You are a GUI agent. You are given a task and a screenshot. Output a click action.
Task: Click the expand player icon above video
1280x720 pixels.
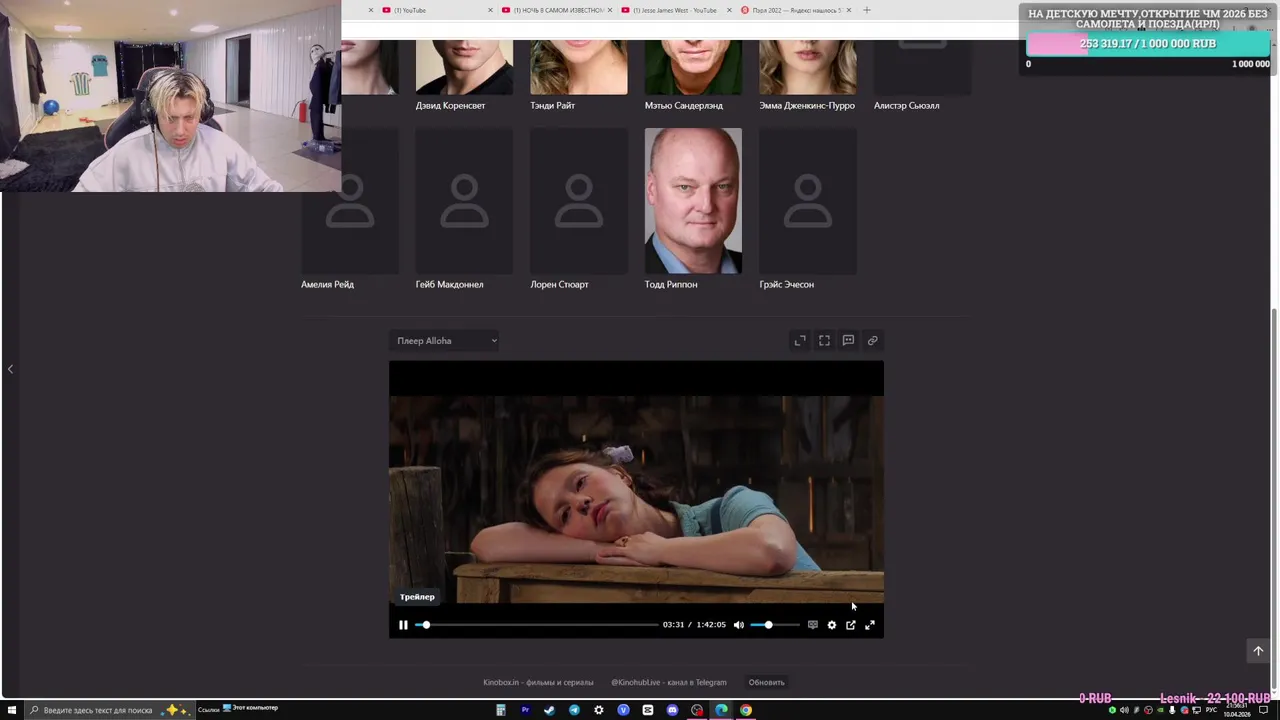pos(800,341)
